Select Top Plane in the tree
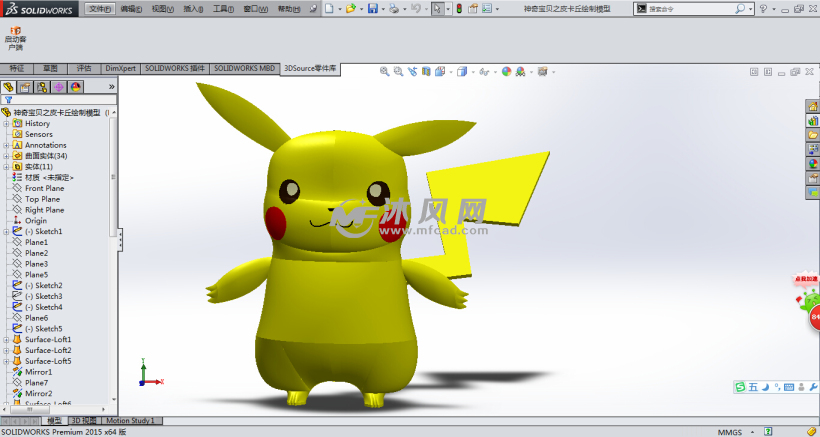Image resolution: width=820 pixels, height=437 pixels. [42, 199]
